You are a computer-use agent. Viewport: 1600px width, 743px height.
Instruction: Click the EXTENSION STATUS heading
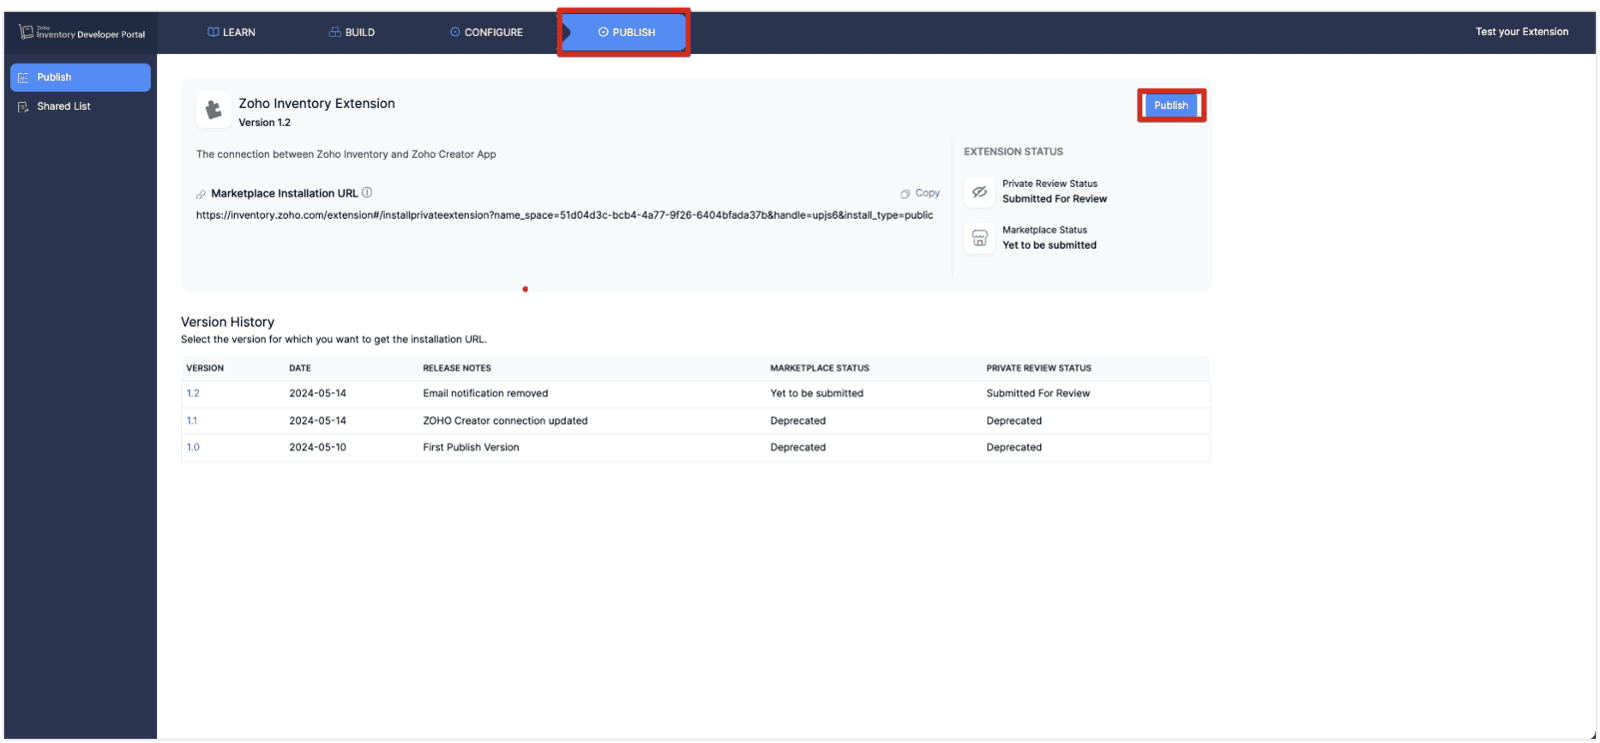(1013, 152)
